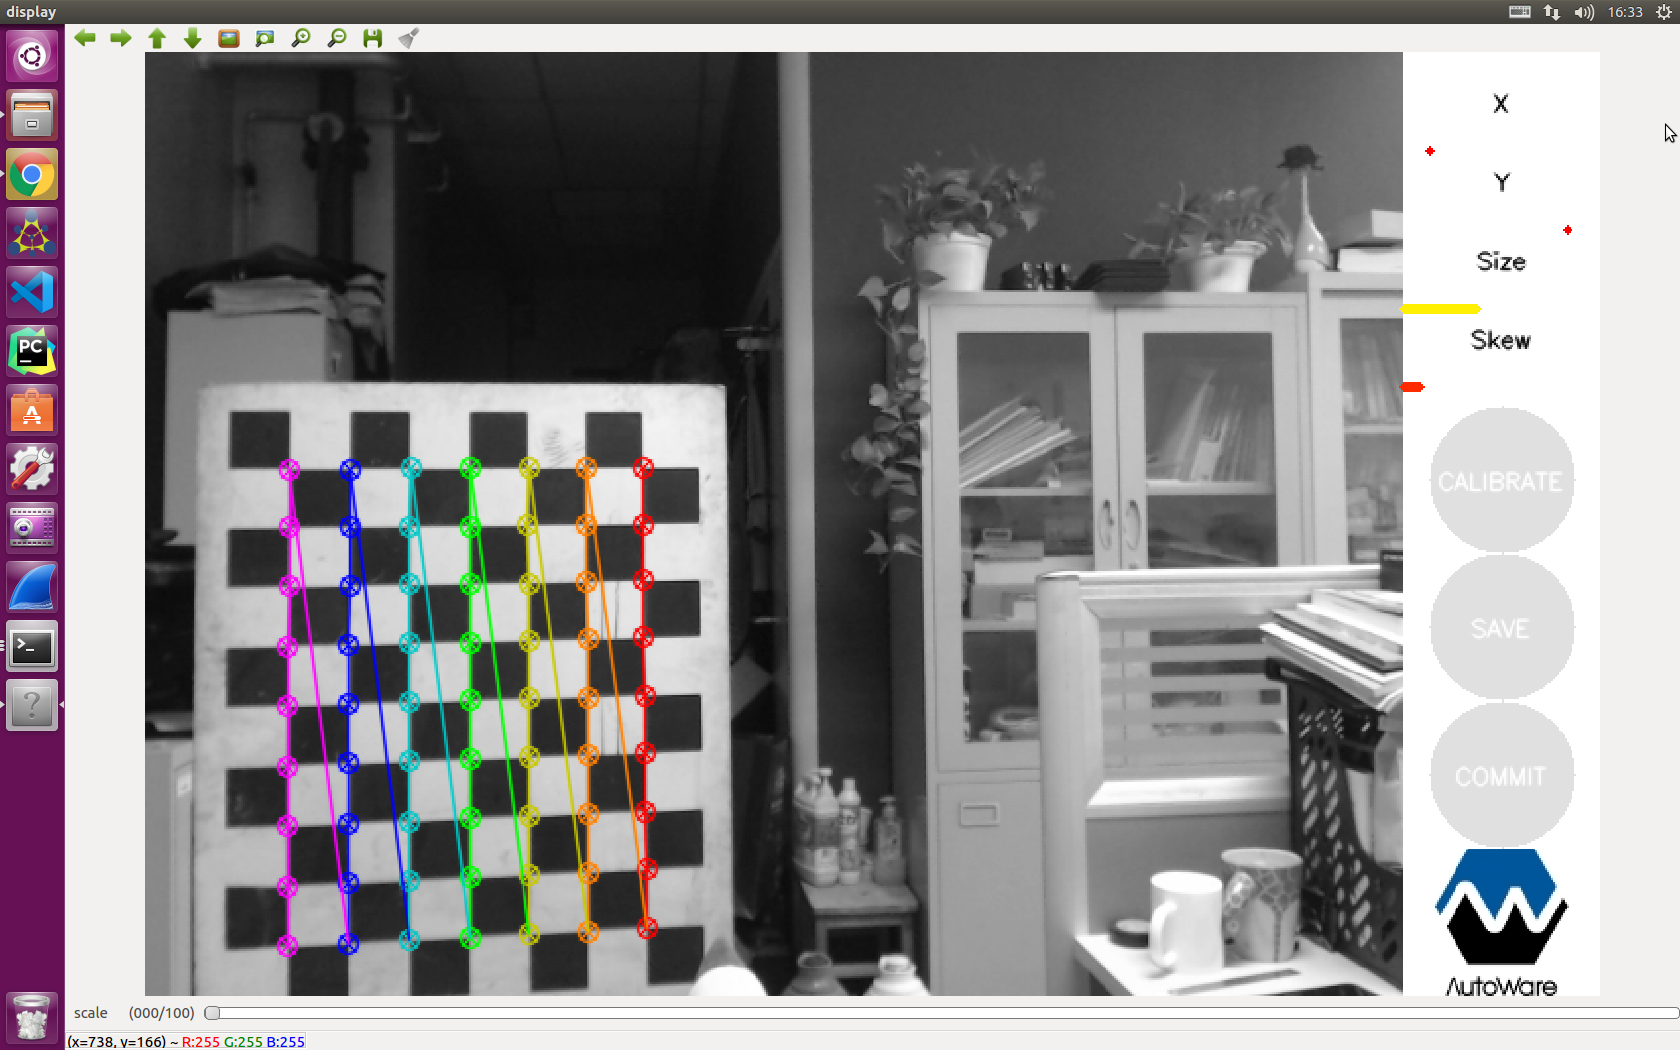This screenshot has width=1680, height=1050.
Task: Open the keyboard indicator menu
Action: pos(1518,11)
